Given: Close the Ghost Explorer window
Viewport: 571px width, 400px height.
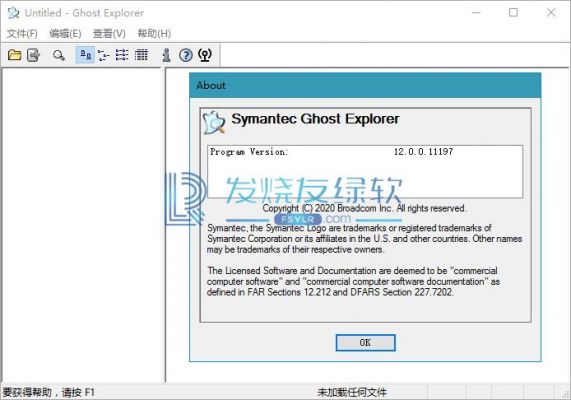Looking at the screenshot, I should tap(551, 13).
